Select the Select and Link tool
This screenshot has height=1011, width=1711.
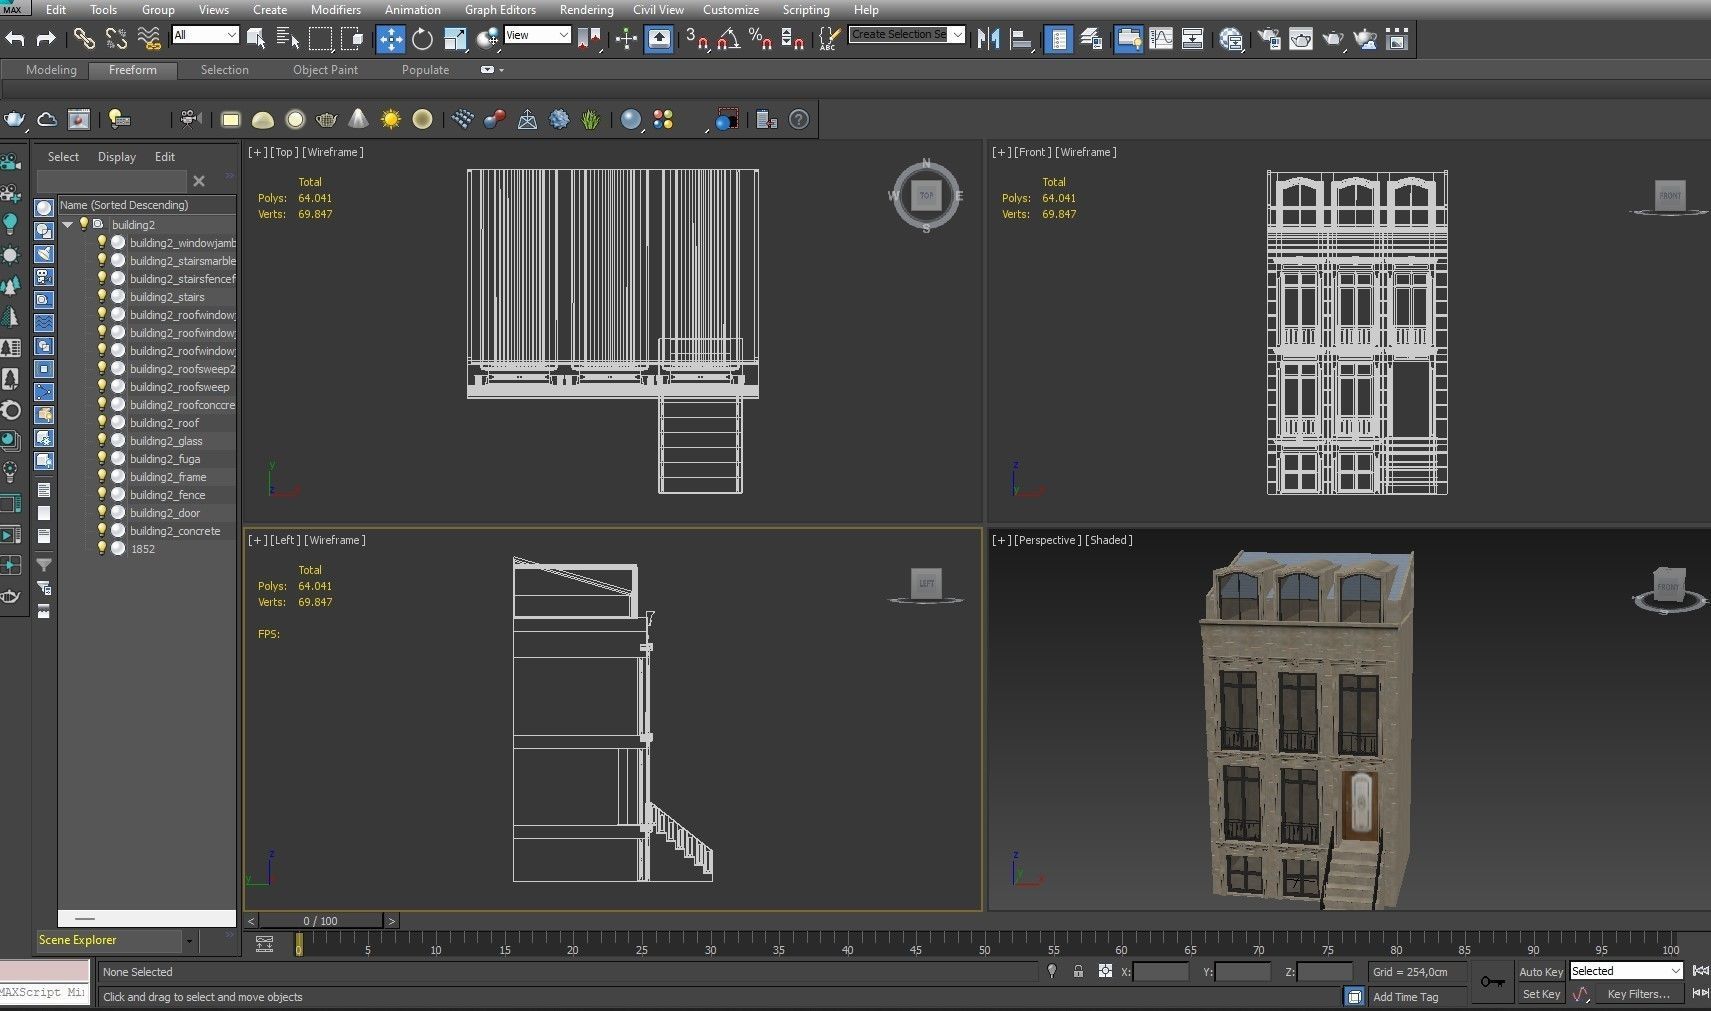pos(84,39)
